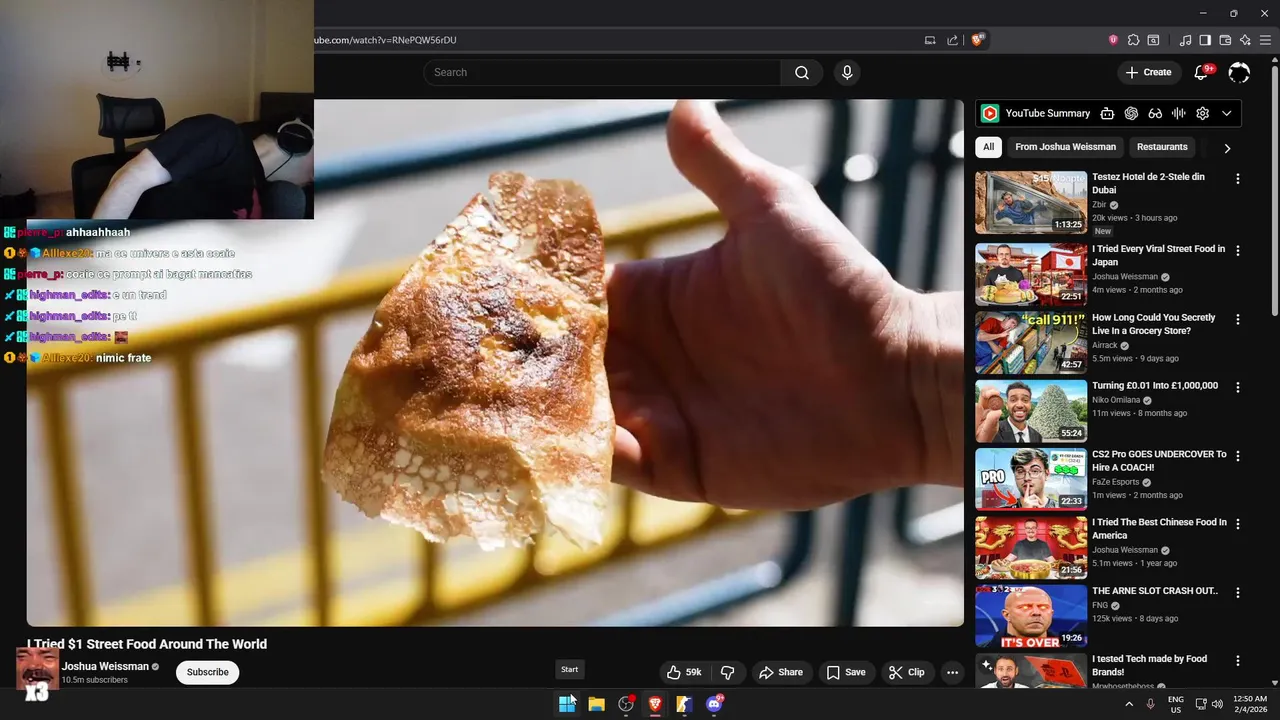Open options menu for Turning £0.01 Into £1,000,000
This screenshot has height=720, width=1280.
coord(1238,387)
